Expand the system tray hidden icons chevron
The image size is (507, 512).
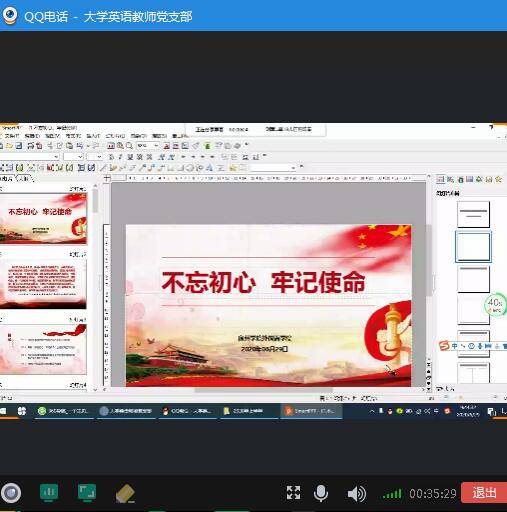[372, 411]
